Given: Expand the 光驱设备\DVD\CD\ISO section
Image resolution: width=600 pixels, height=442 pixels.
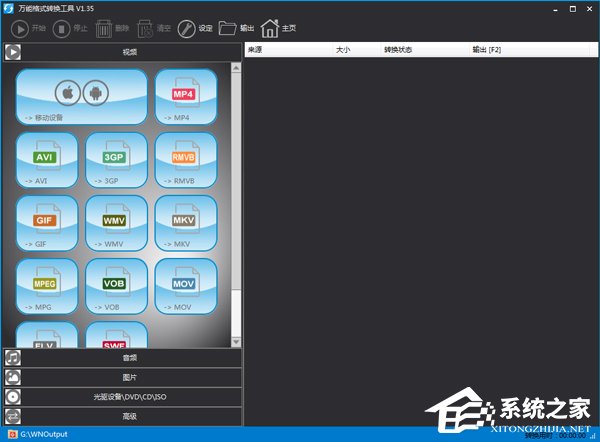Looking at the screenshot, I should click(122, 397).
